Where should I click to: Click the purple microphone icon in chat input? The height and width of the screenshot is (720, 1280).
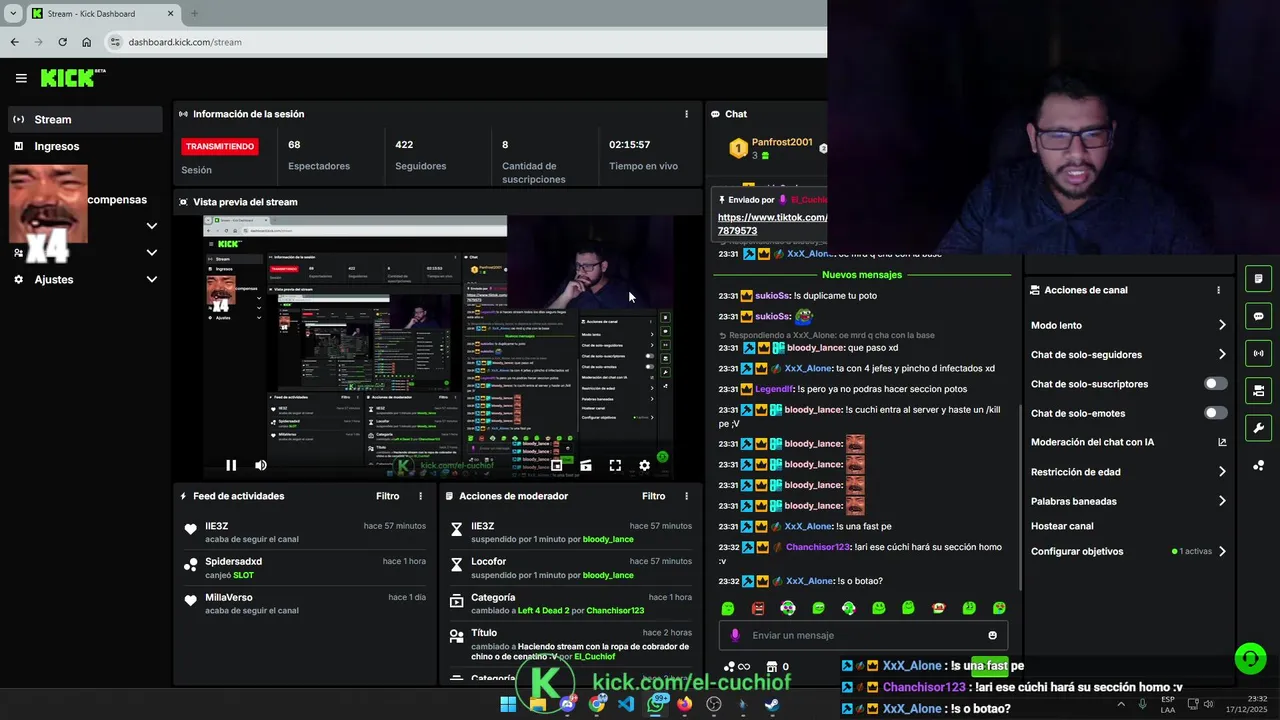[735, 635]
